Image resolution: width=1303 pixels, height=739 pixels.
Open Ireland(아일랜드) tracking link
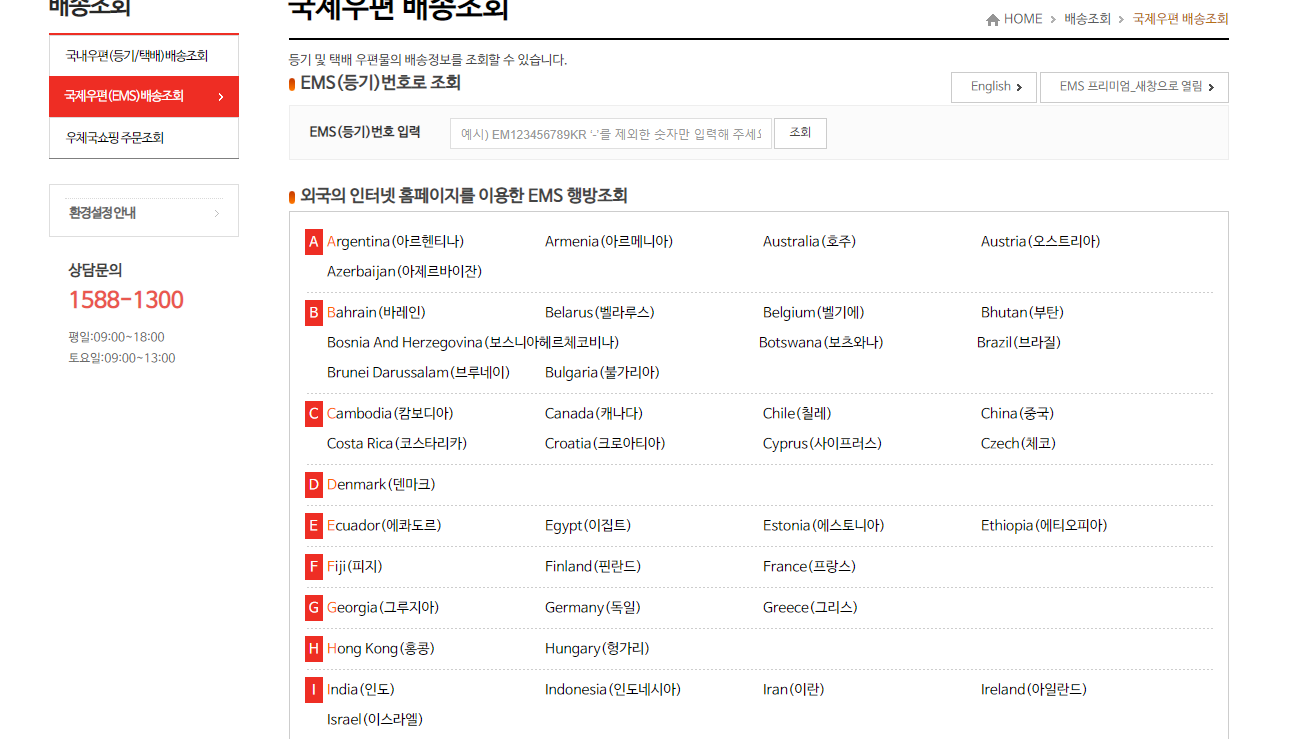(1034, 690)
